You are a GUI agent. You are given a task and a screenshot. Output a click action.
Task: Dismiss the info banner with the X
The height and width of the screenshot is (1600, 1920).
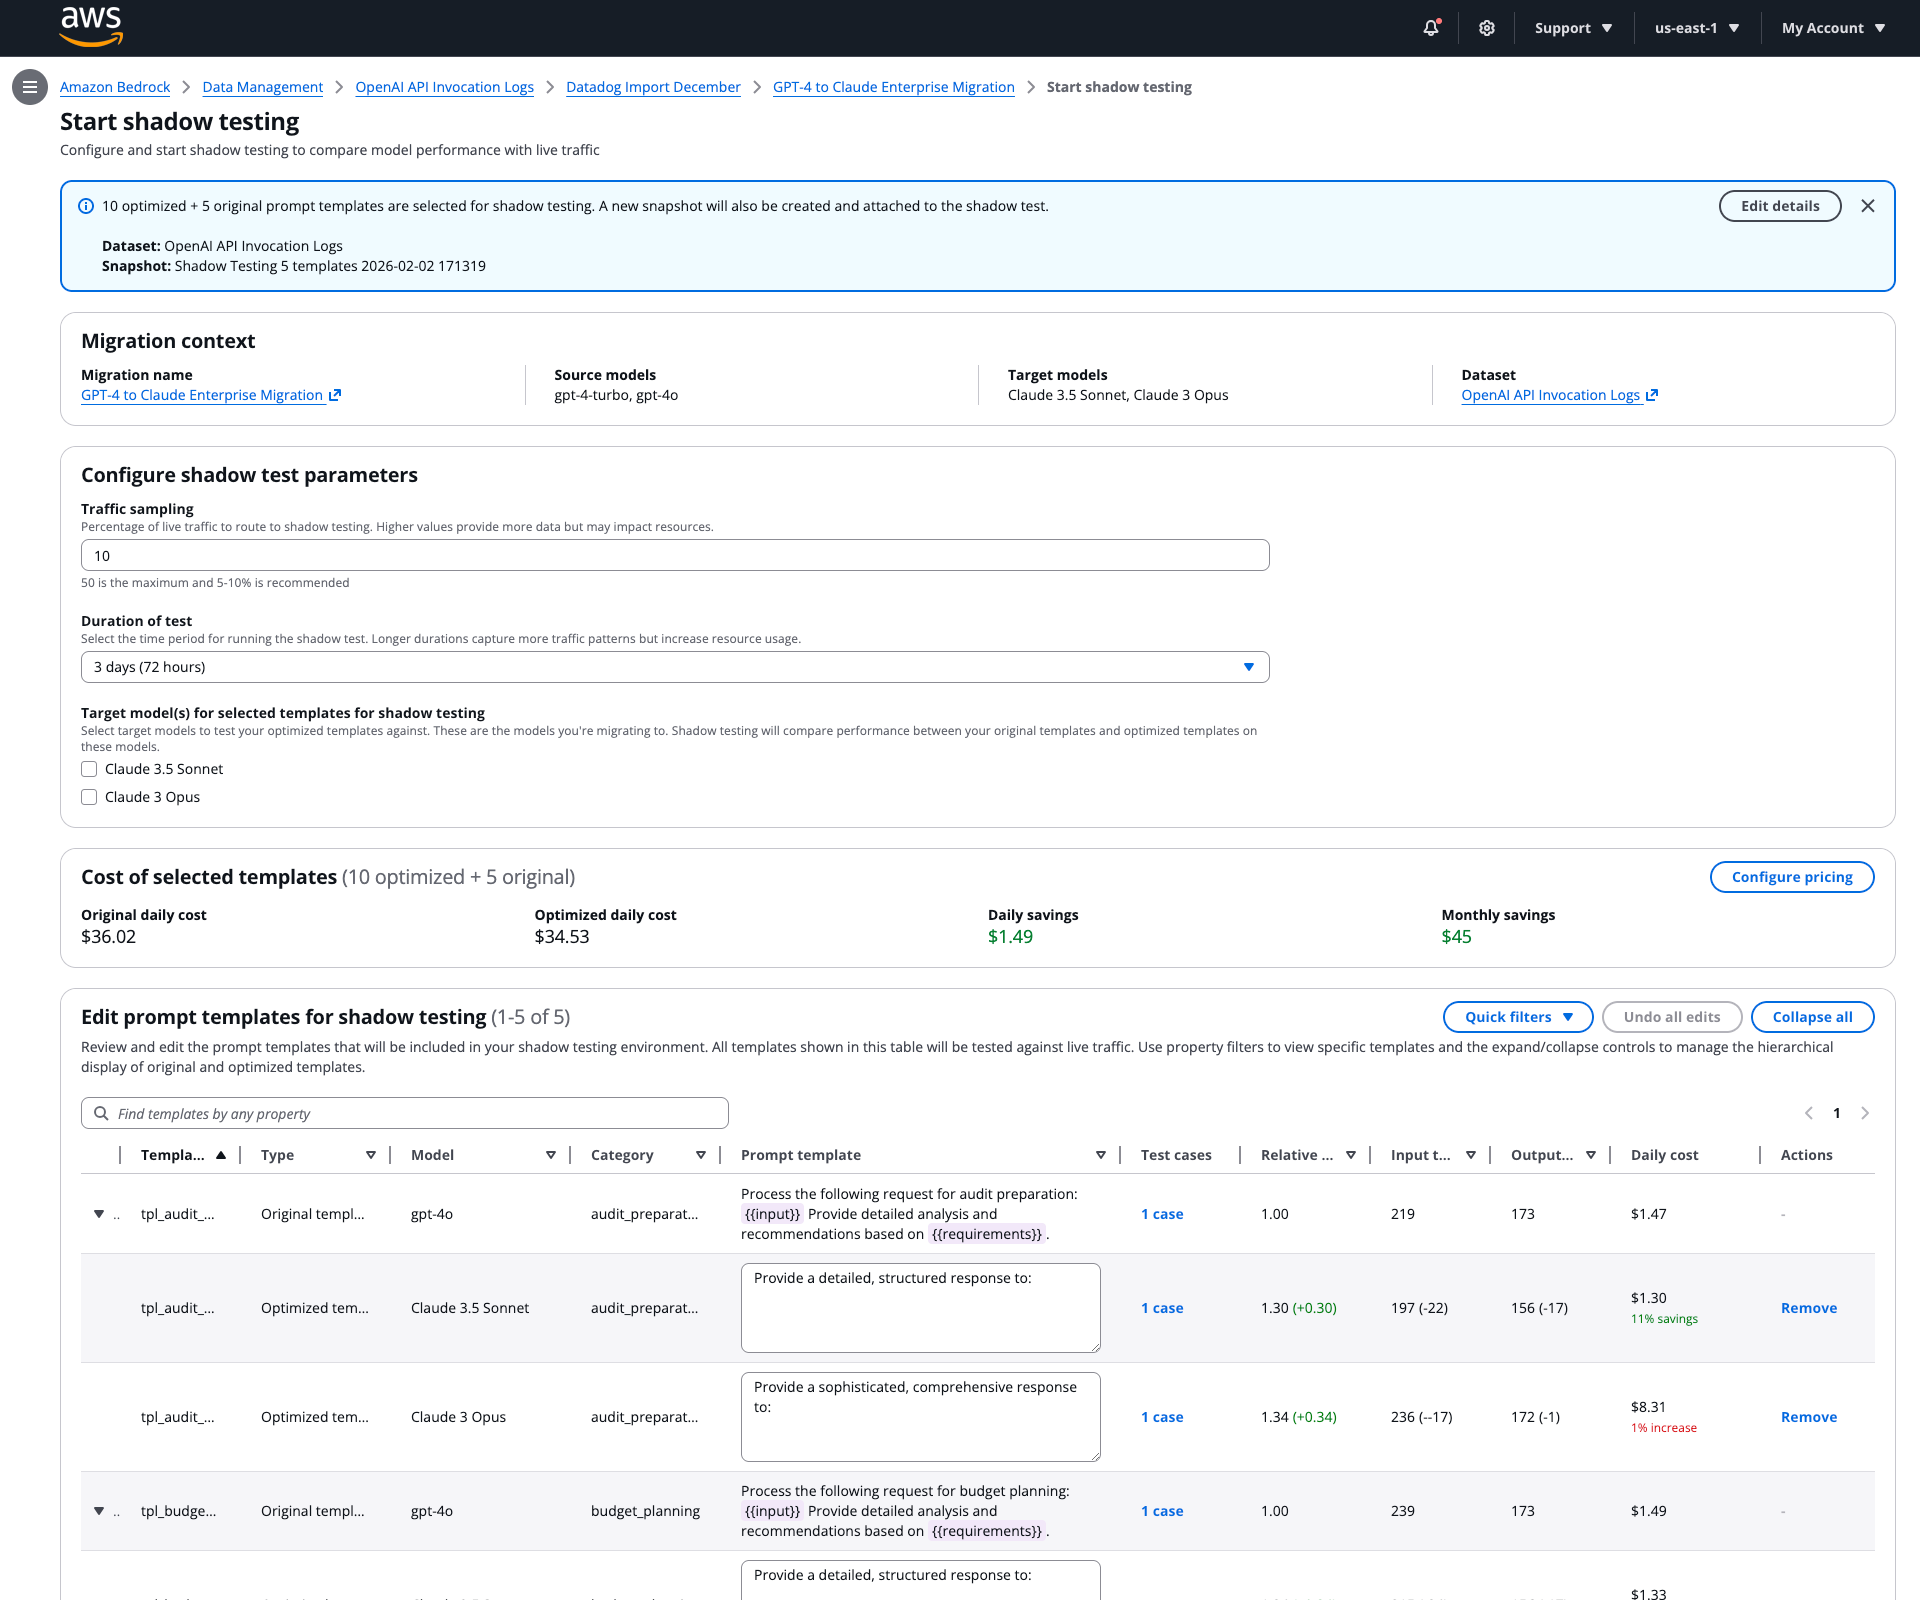[1868, 206]
